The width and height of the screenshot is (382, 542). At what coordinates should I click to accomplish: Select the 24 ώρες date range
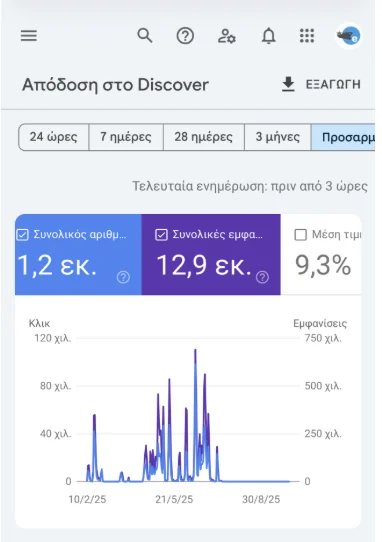coord(54,137)
